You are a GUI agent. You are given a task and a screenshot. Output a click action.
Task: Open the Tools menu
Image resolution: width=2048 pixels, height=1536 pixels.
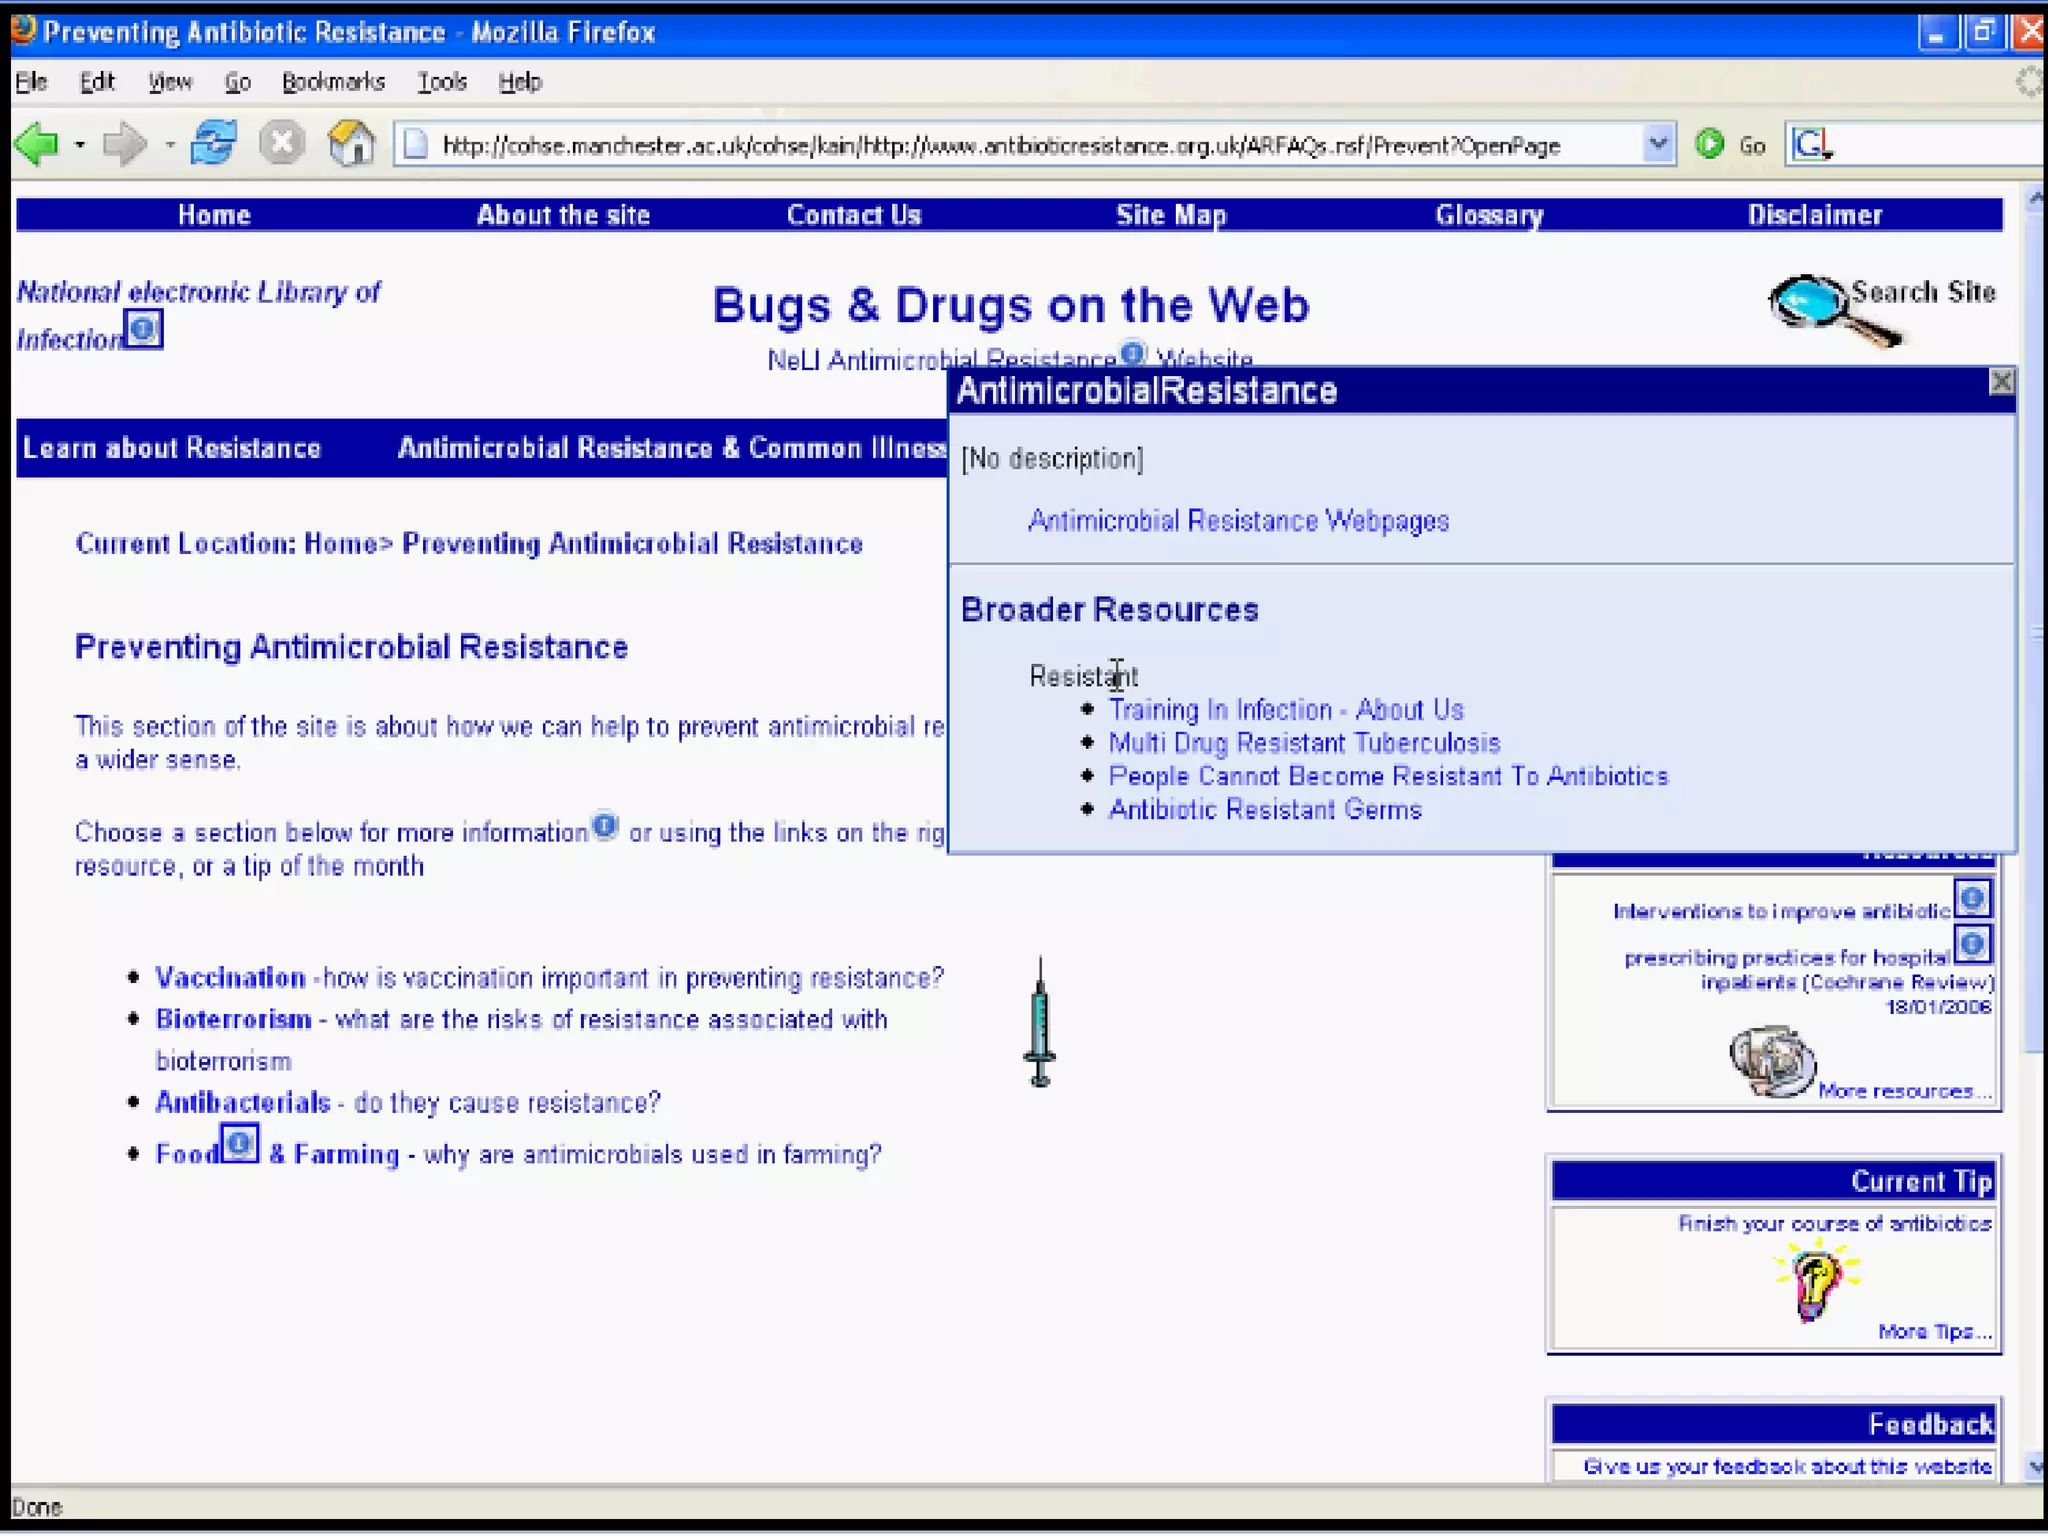click(442, 82)
